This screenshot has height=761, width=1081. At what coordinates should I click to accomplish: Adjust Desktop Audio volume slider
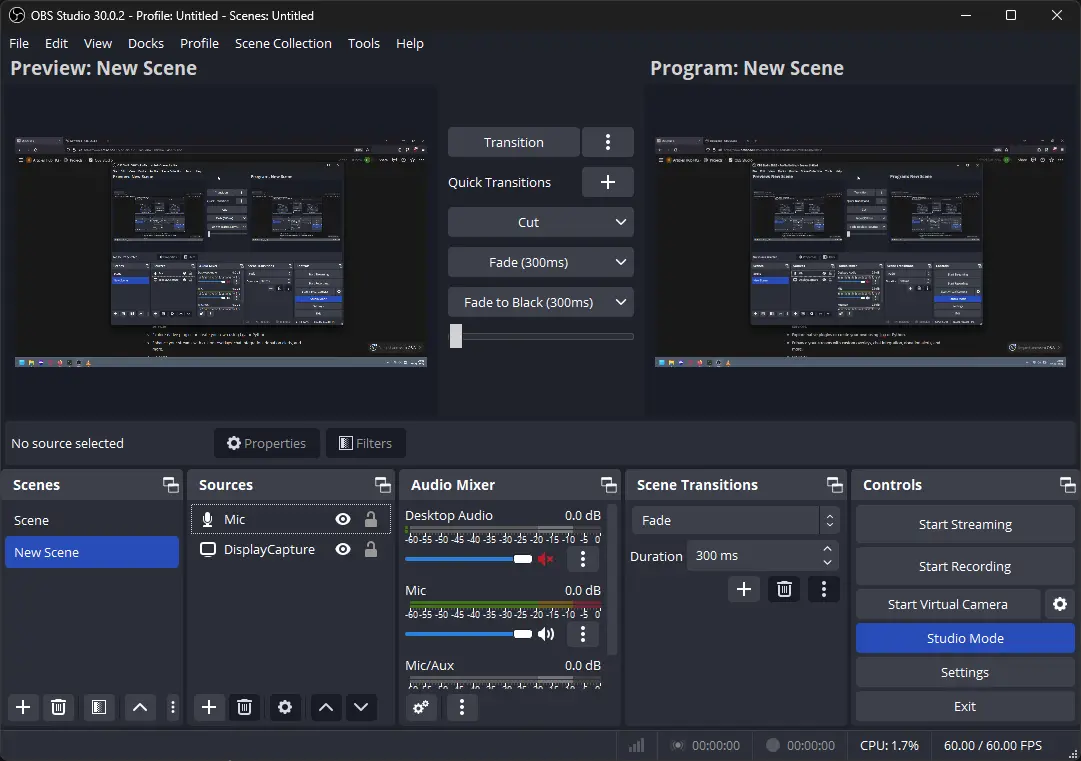pyautogui.click(x=468, y=559)
